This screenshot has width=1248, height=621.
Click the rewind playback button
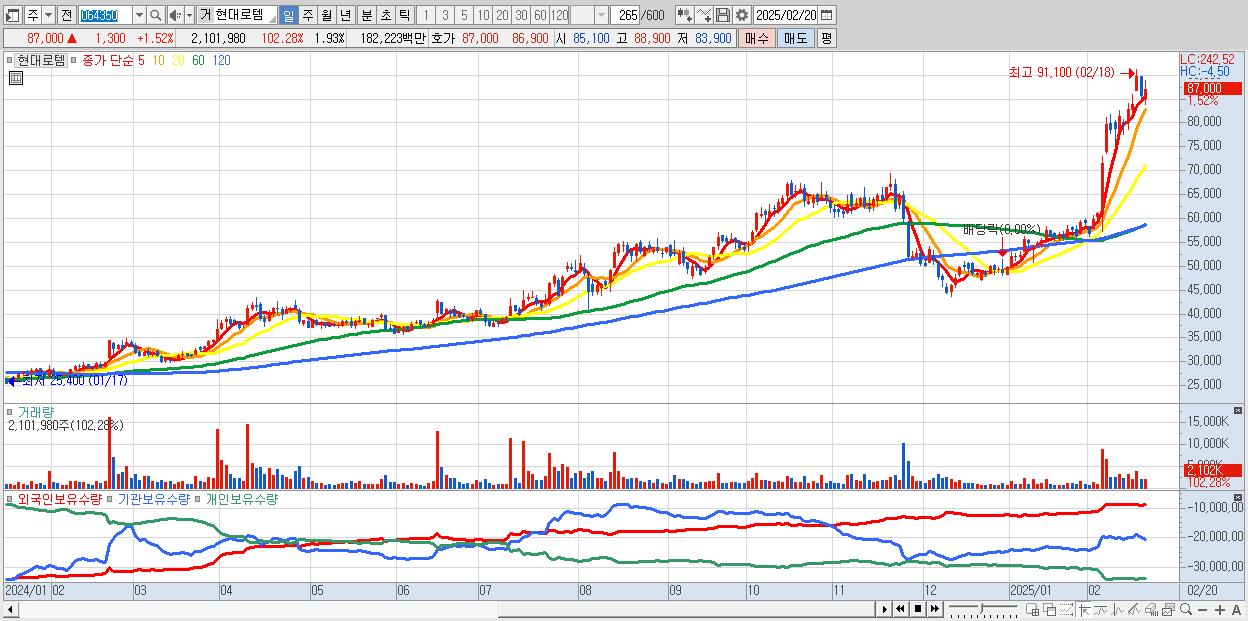(900, 609)
